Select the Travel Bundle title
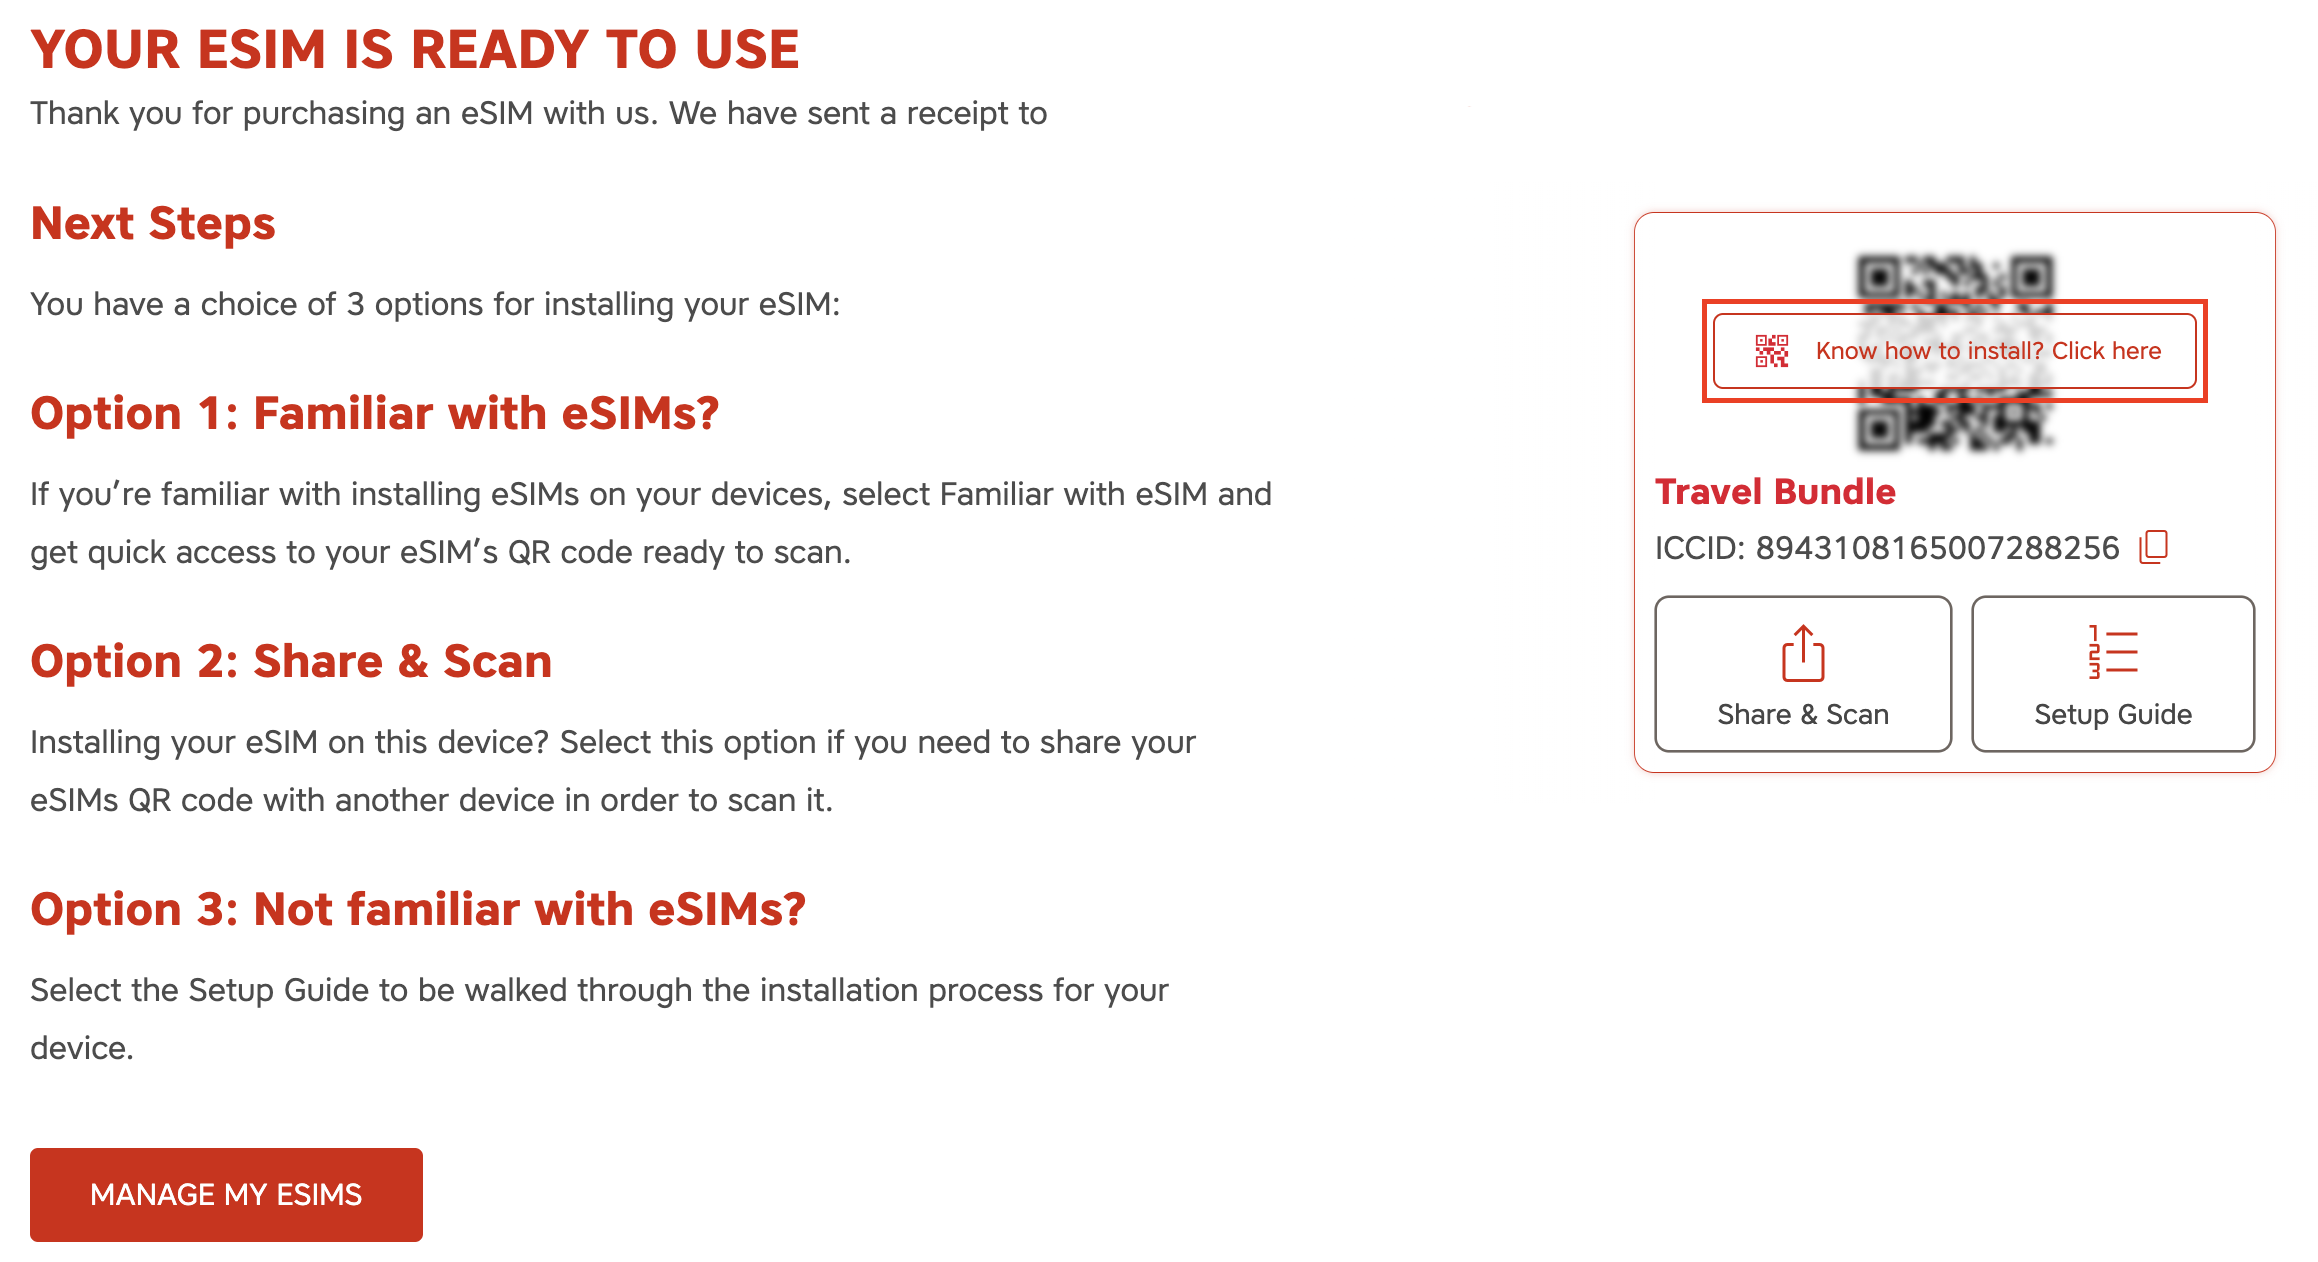2318x1262 pixels. tap(1775, 492)
